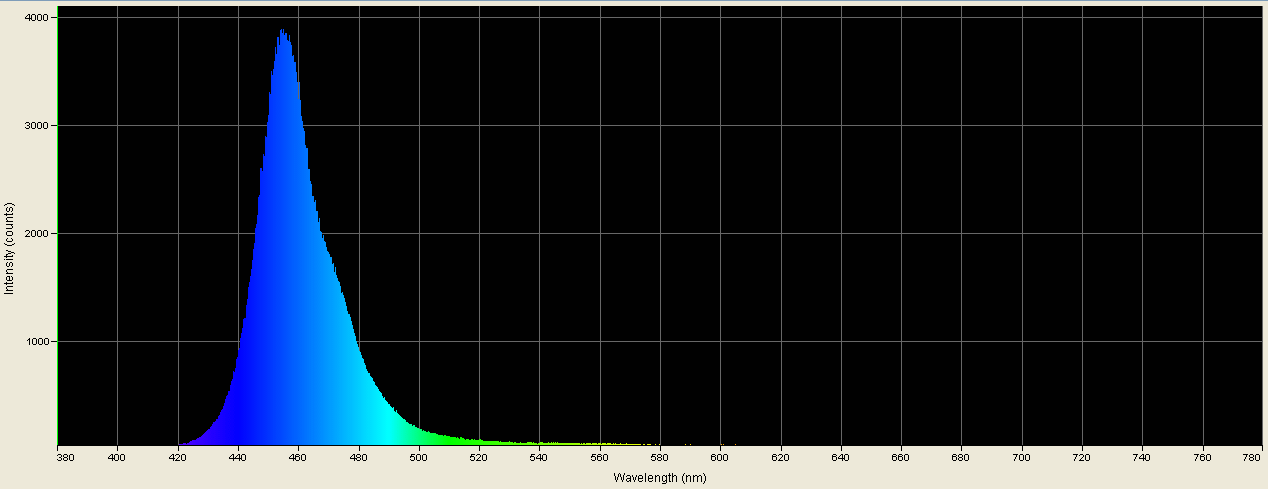Click the 560 wavelength axis tick label

click(x=600, y=458)
